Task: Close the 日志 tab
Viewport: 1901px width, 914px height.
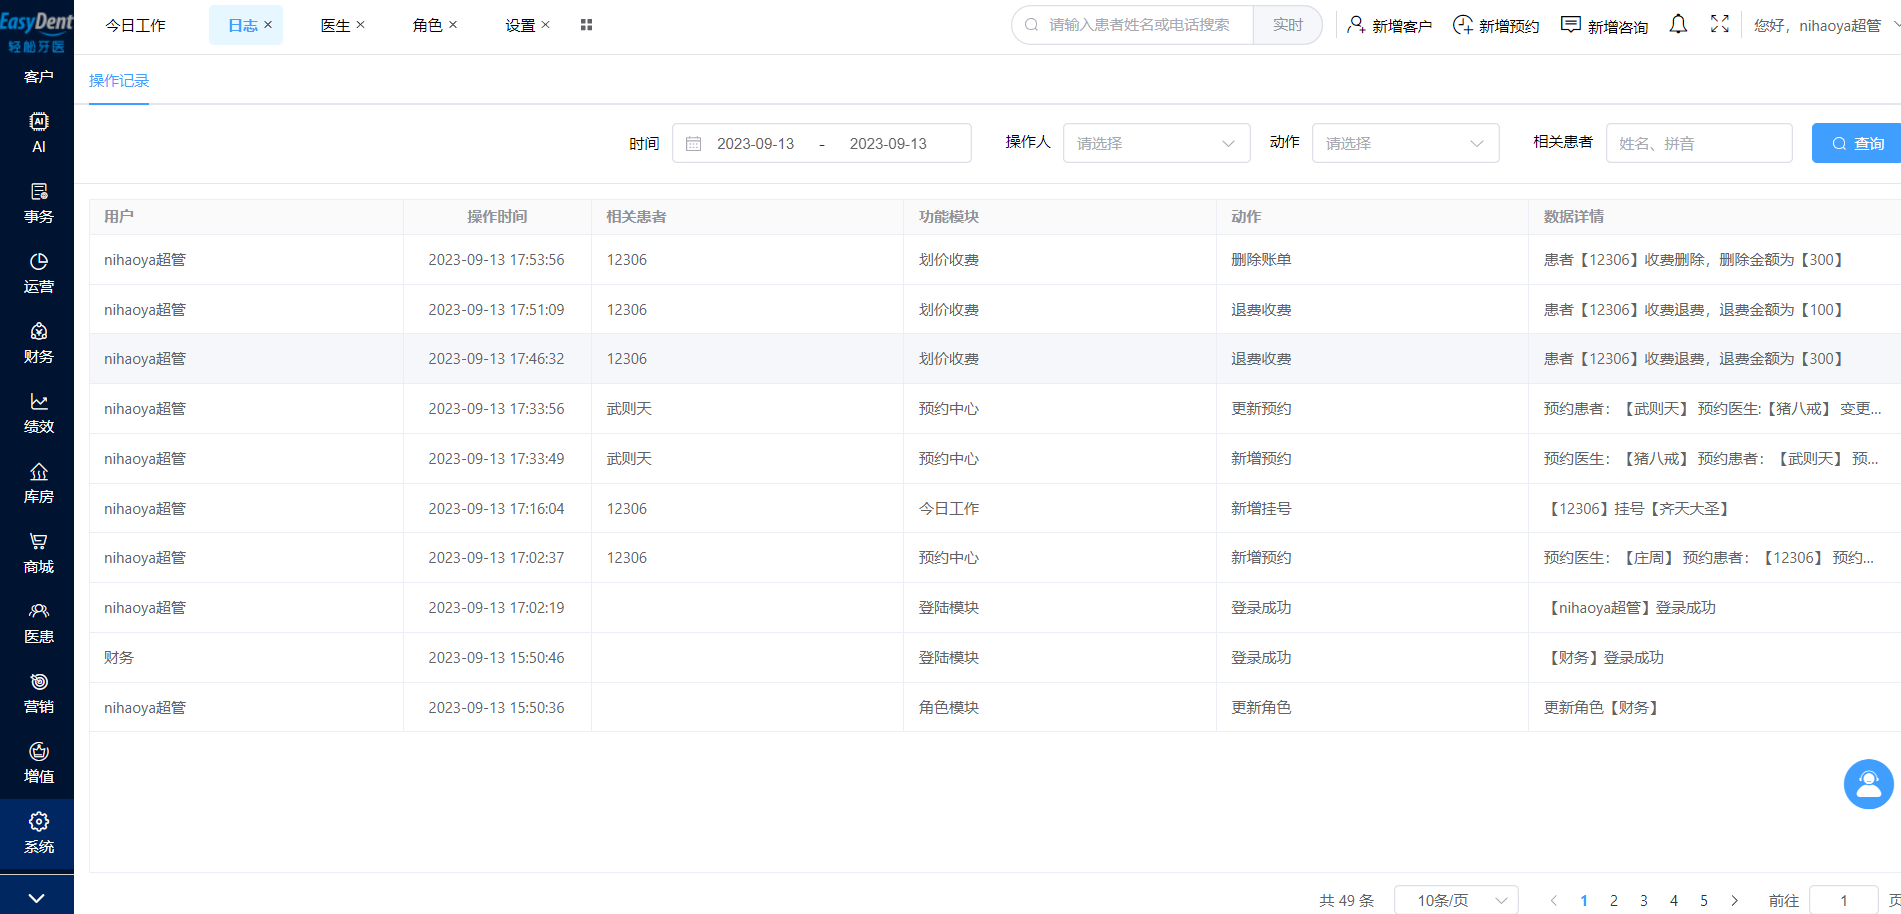Action: tap(268, 25)
